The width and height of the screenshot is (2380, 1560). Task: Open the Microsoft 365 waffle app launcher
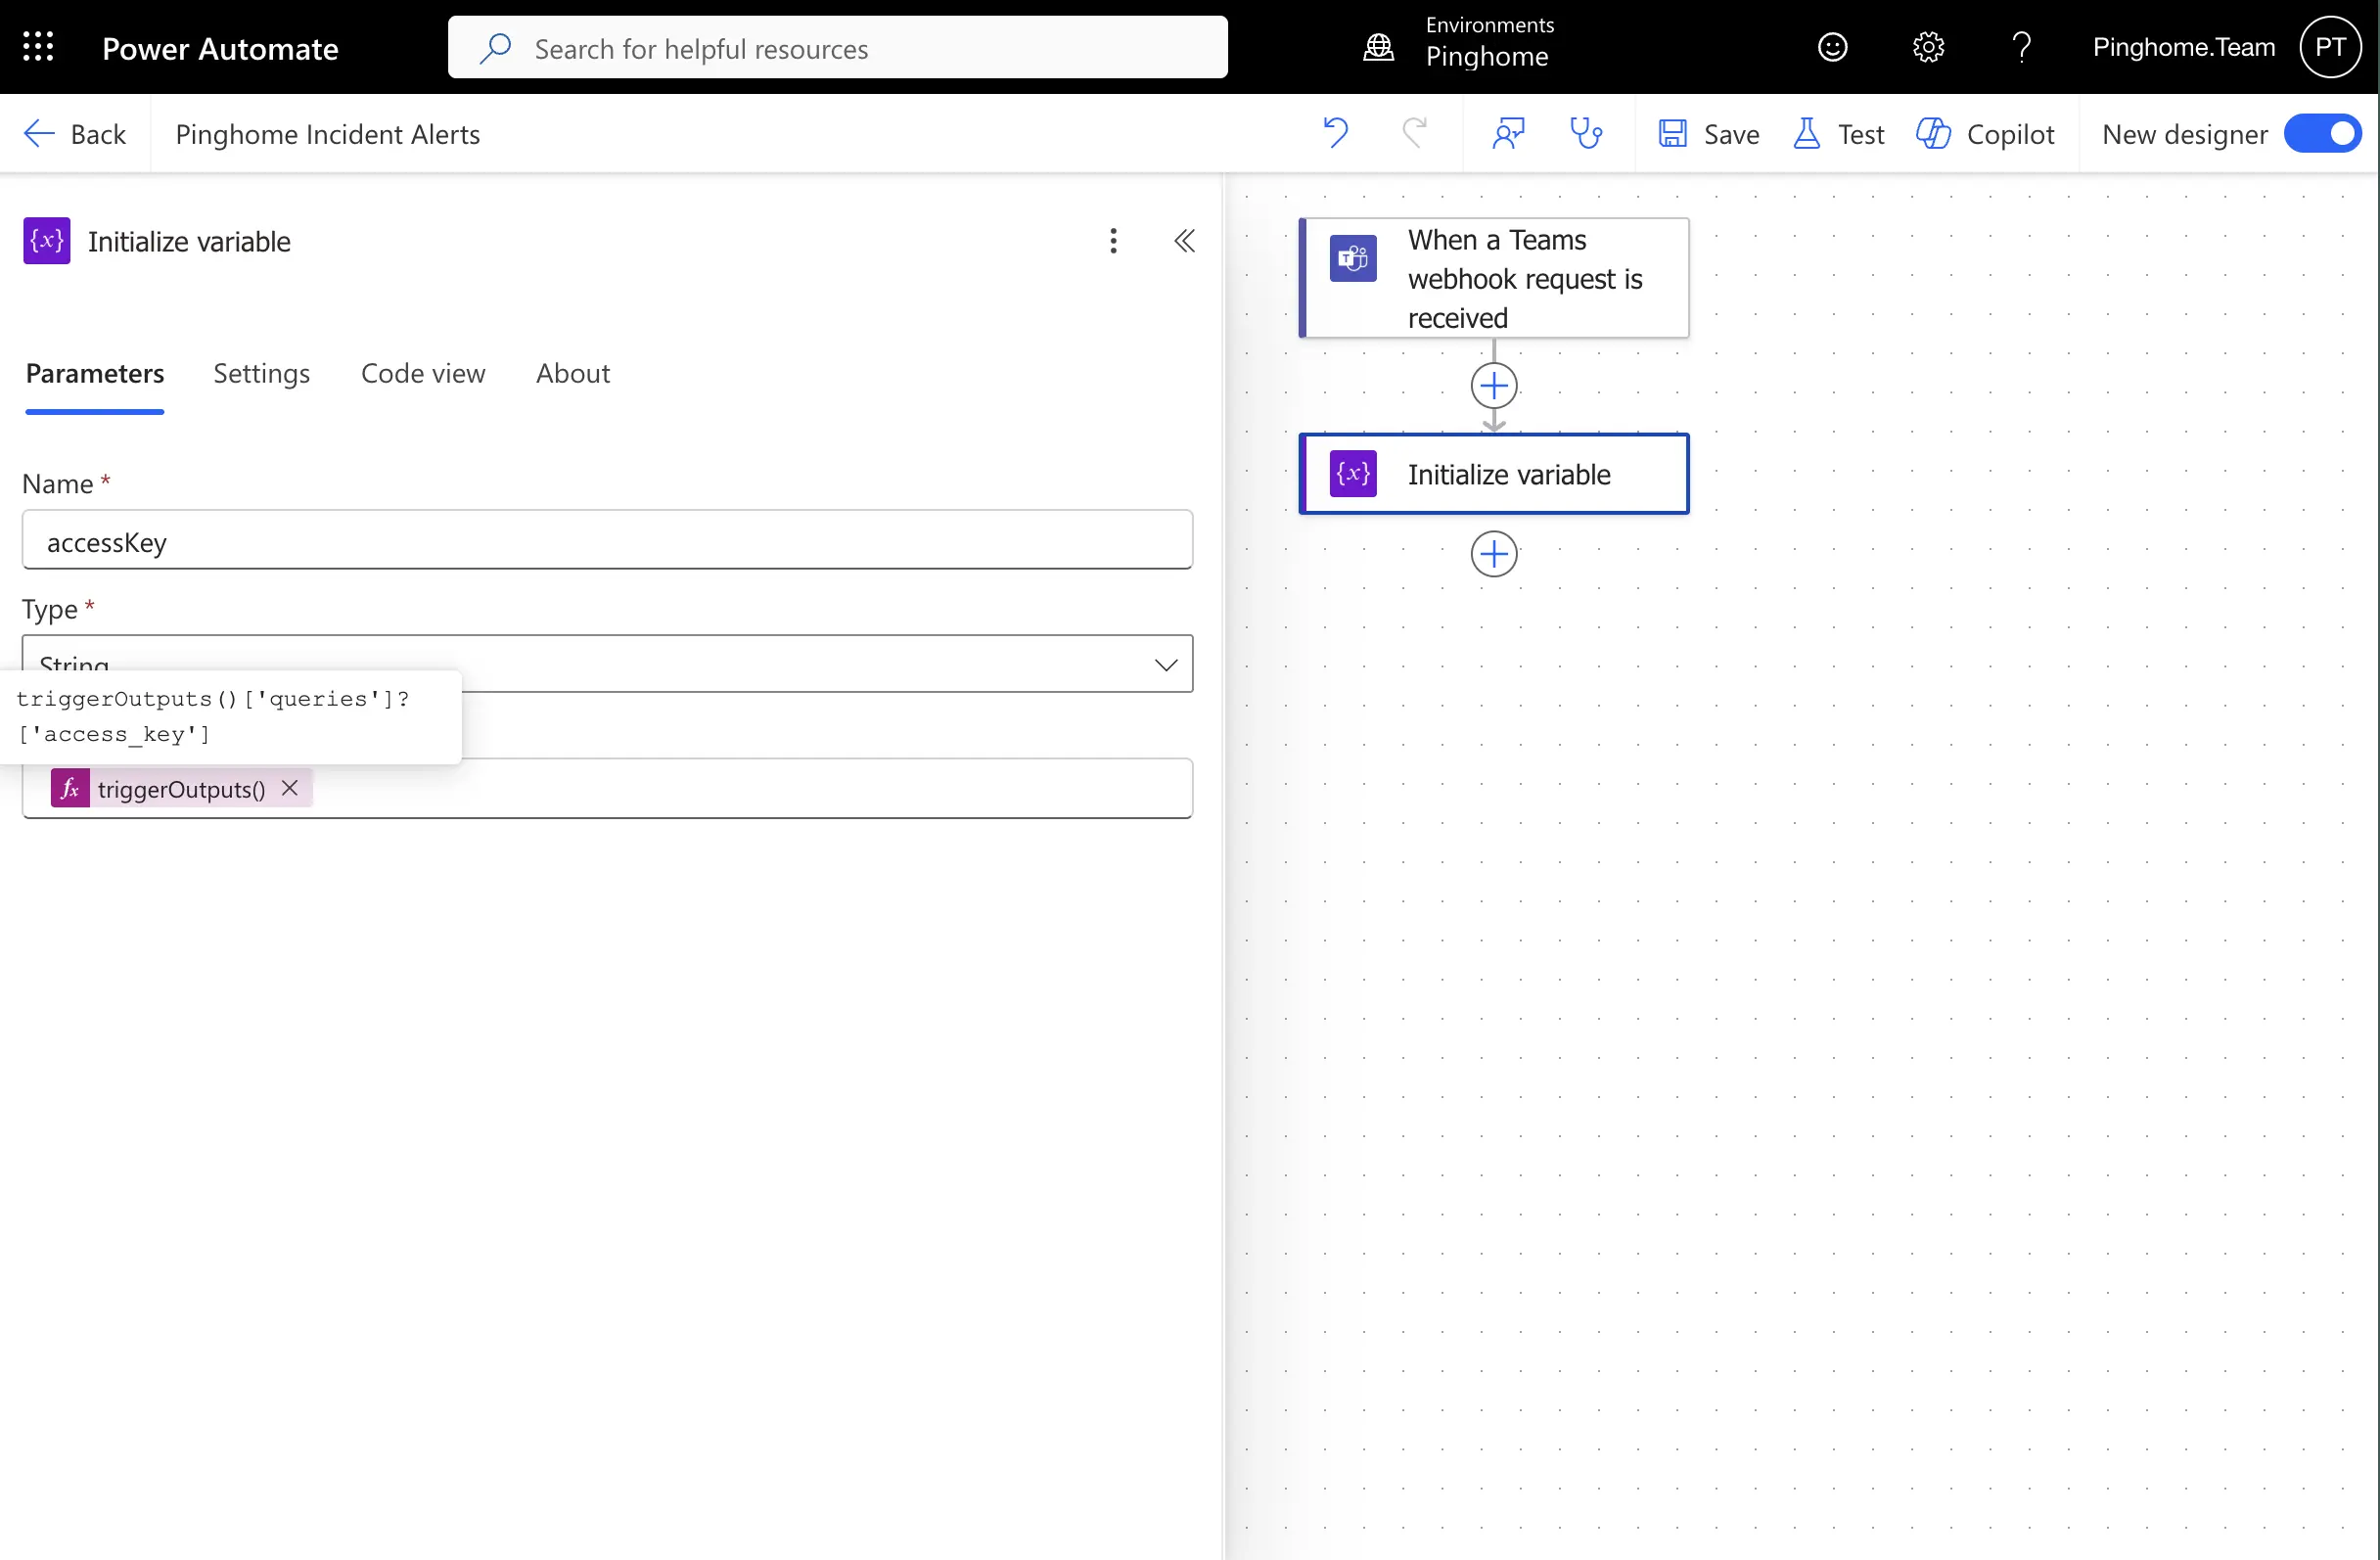(x=38, y=46)
